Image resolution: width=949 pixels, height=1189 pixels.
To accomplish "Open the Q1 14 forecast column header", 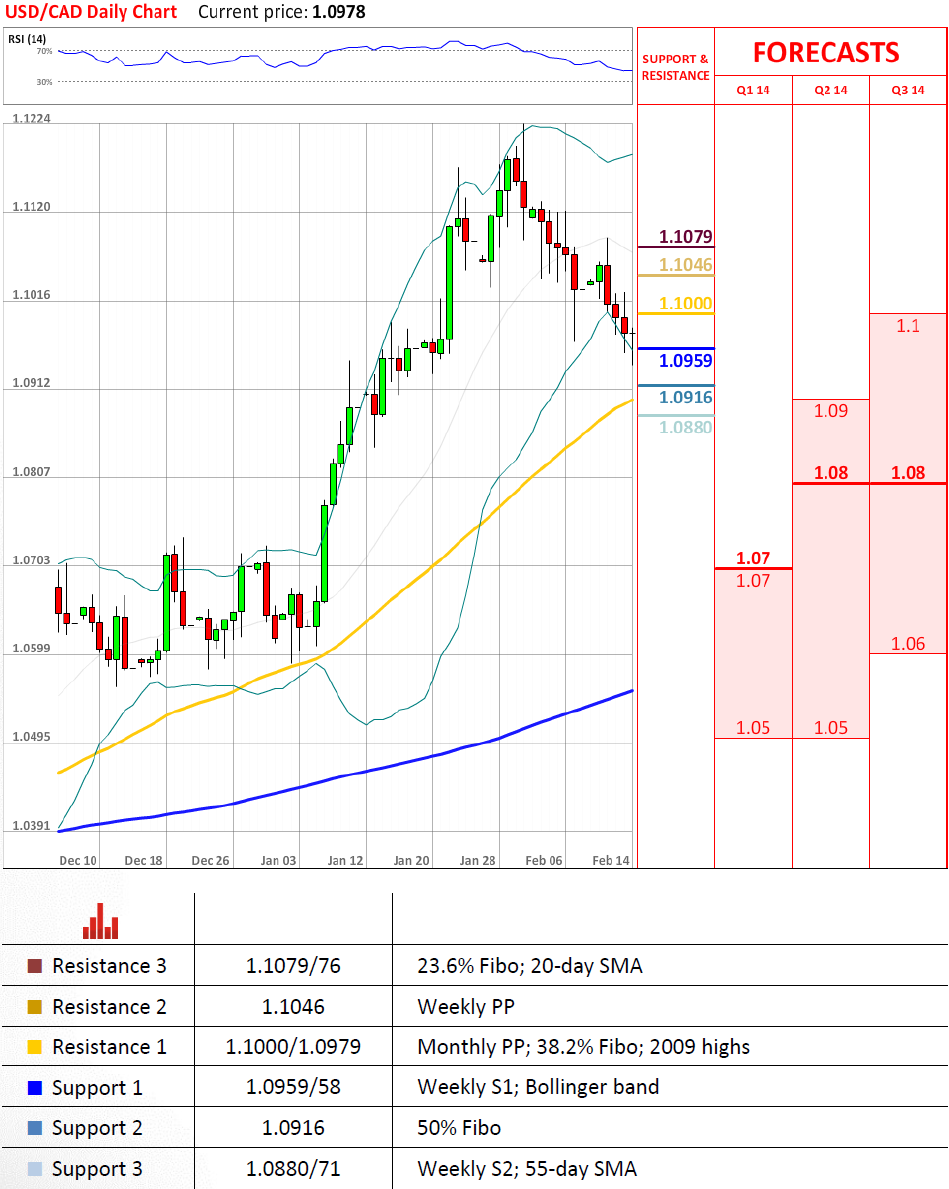I will [753, 90].
